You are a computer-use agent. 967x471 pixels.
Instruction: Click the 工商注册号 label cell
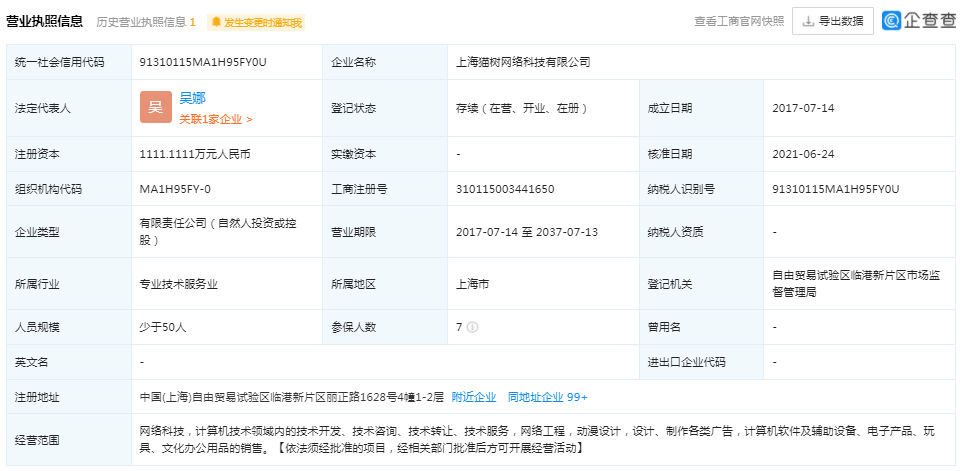click(385, 189)
